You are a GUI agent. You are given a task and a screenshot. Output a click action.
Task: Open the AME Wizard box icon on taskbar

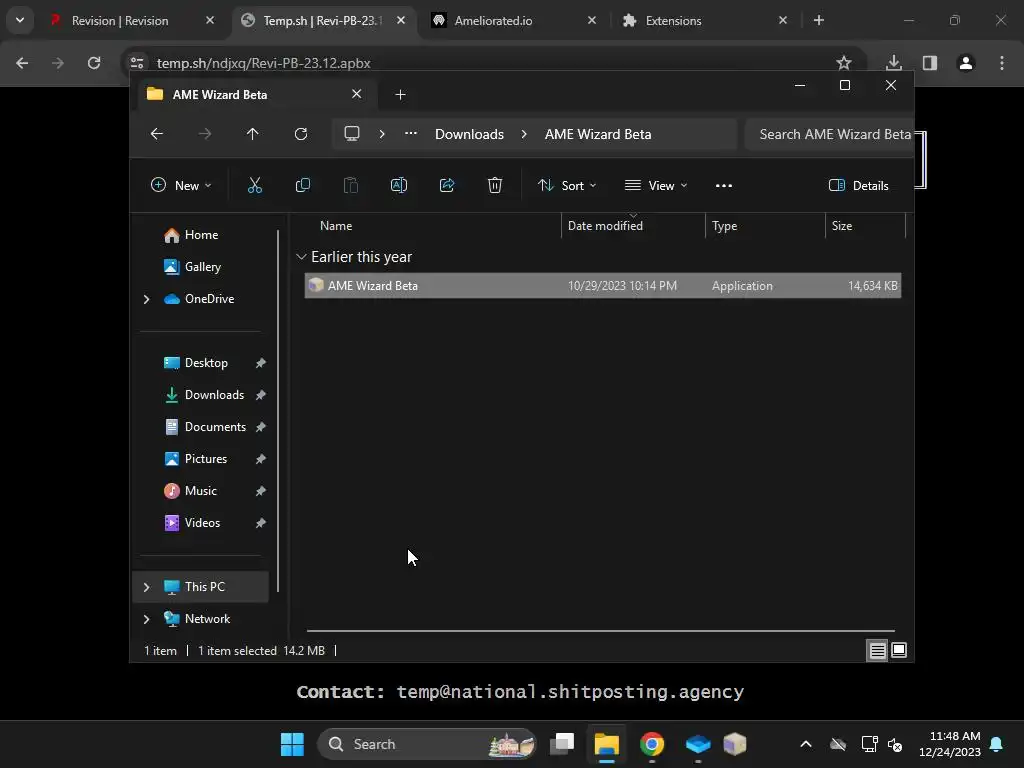click(x=735, y=744)
